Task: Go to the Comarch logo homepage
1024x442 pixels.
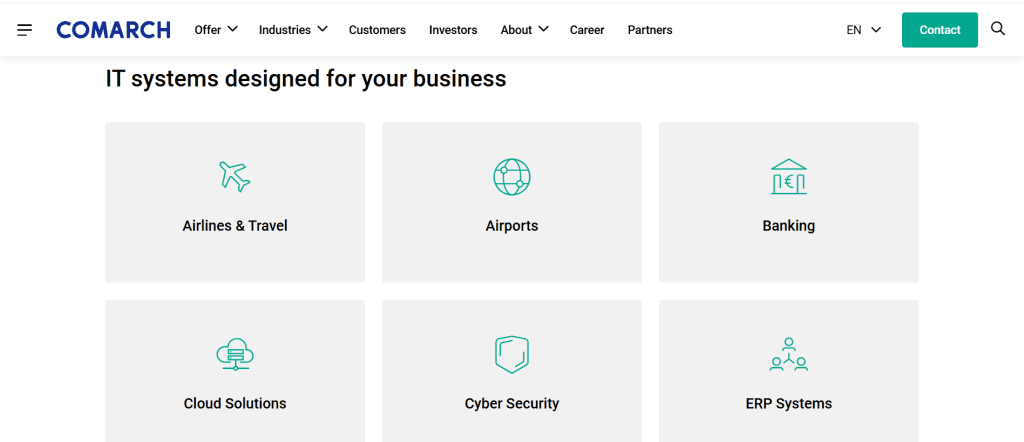Action: 113,30
